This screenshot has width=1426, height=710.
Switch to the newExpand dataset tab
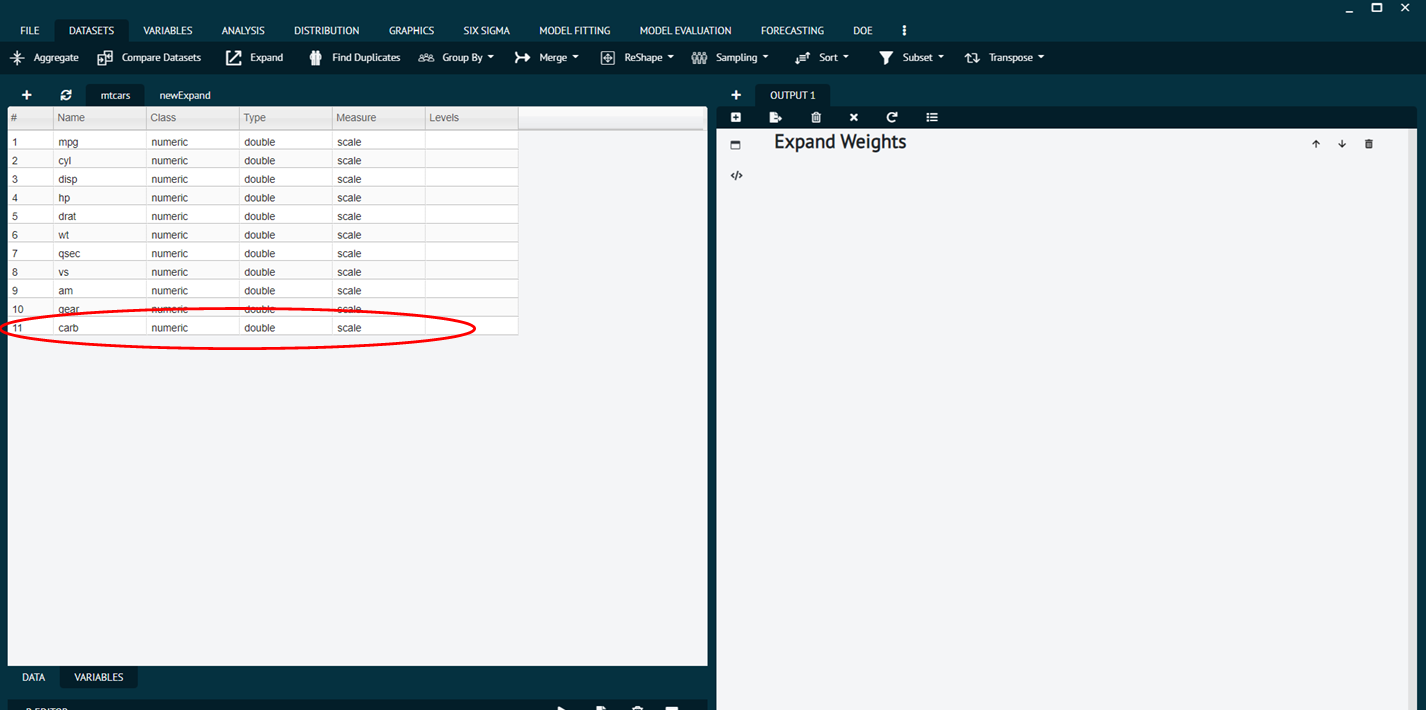pos(185,96)
